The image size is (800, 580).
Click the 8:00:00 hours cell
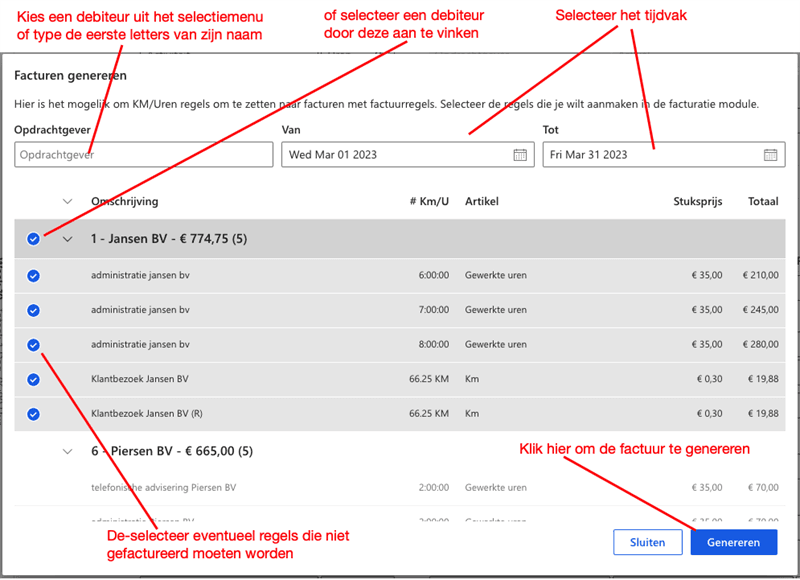[434, 345]
